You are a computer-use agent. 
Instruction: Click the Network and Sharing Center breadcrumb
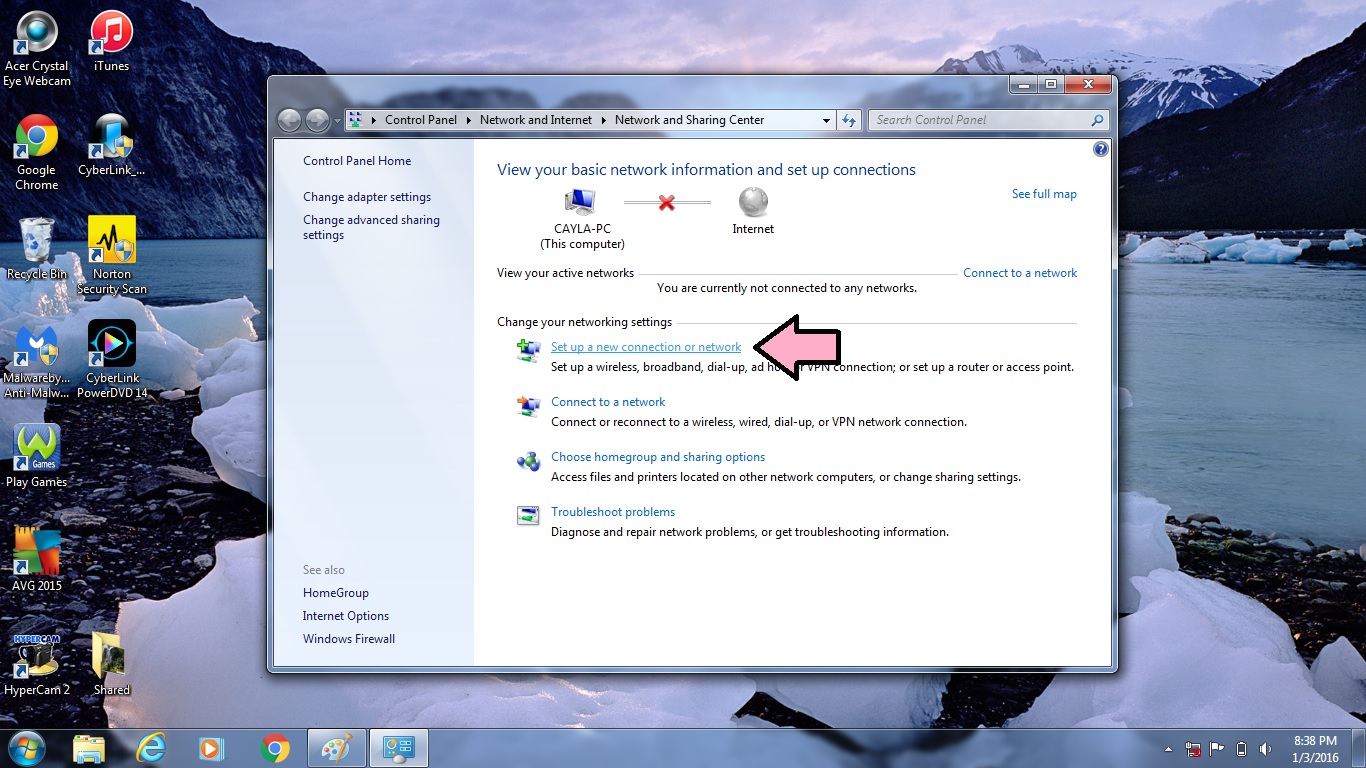coord(690,120)
